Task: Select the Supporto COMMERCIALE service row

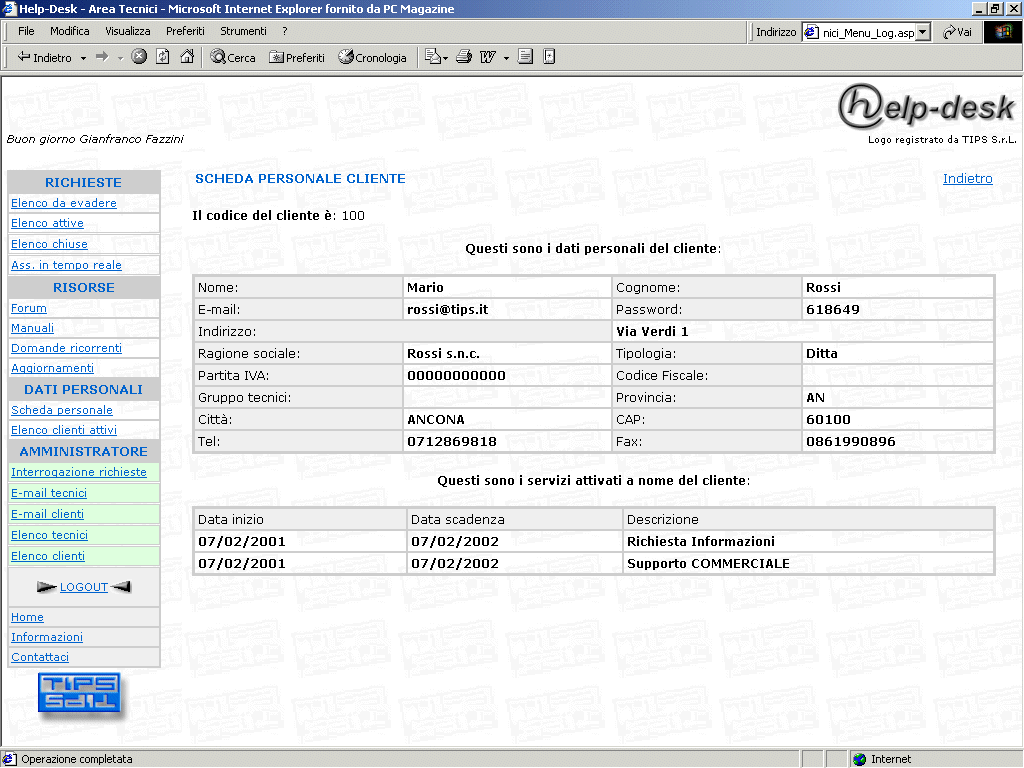Action: pyautogui.click(x=594, y=564)
